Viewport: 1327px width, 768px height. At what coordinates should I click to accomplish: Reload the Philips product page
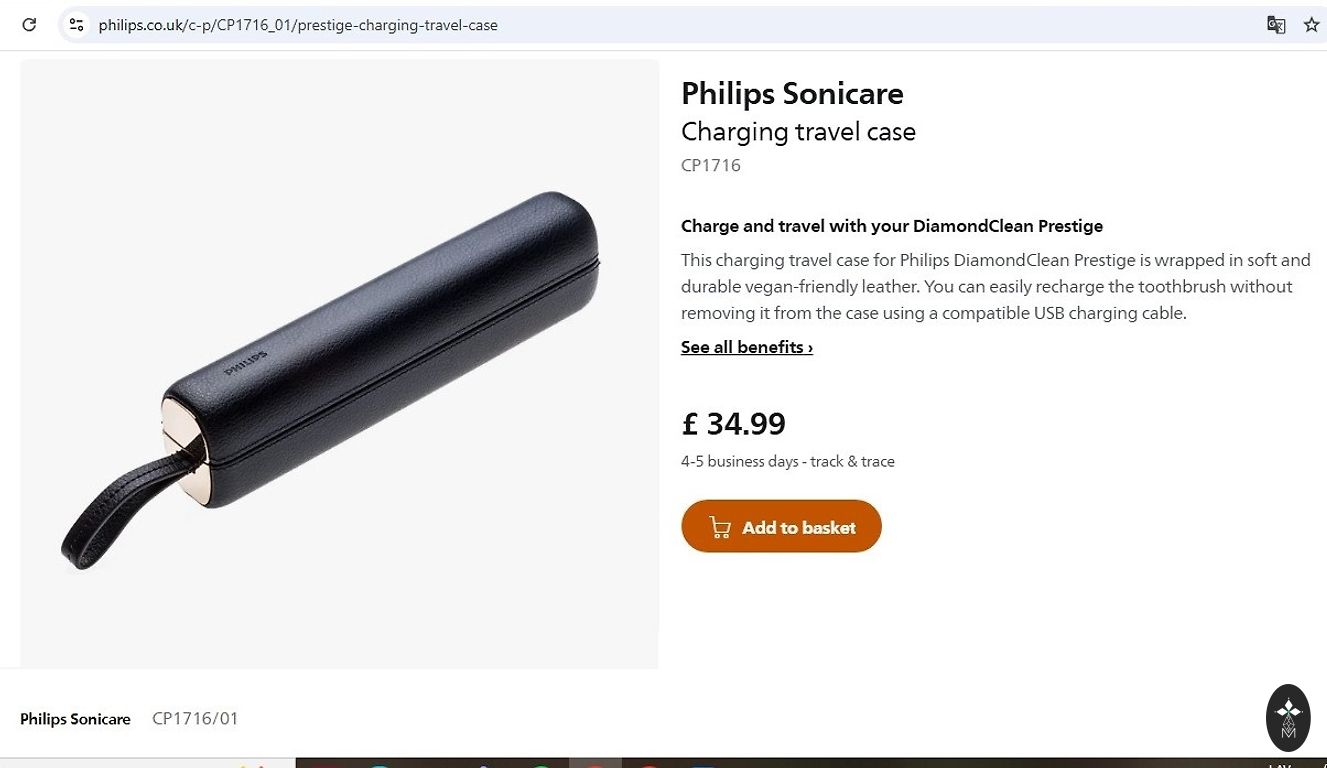(29, 25)
